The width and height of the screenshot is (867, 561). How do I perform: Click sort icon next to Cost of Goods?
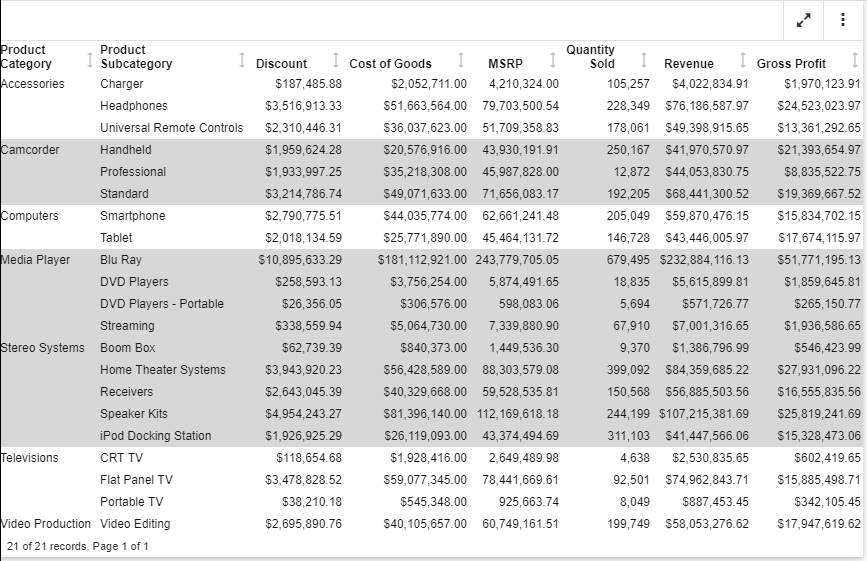461,60
